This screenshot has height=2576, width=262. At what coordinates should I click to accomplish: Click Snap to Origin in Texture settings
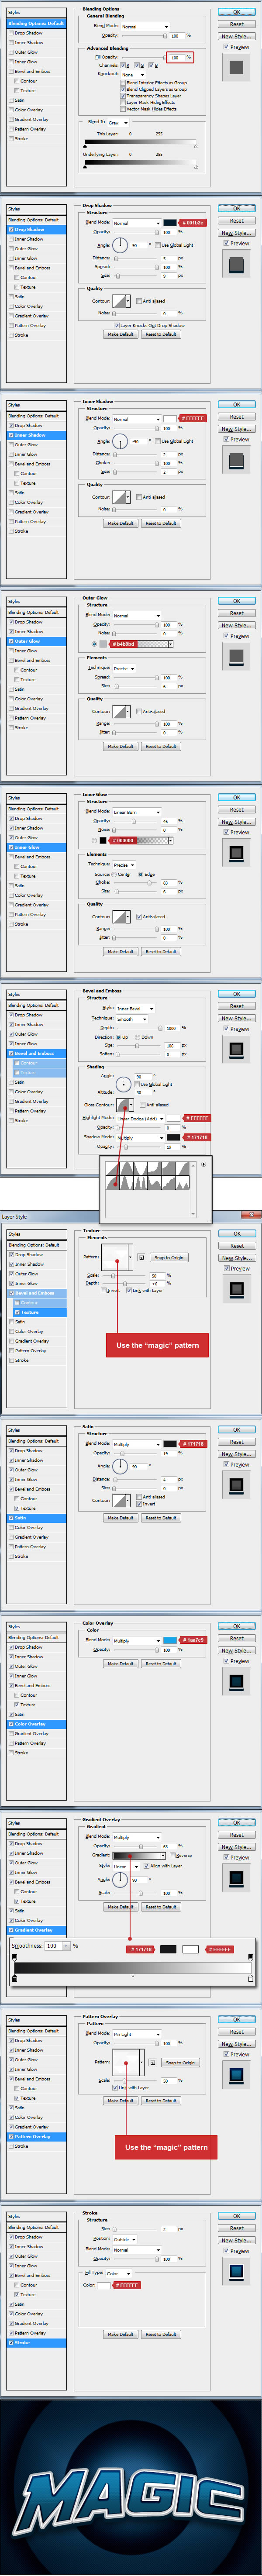[x=168, y=1258]
